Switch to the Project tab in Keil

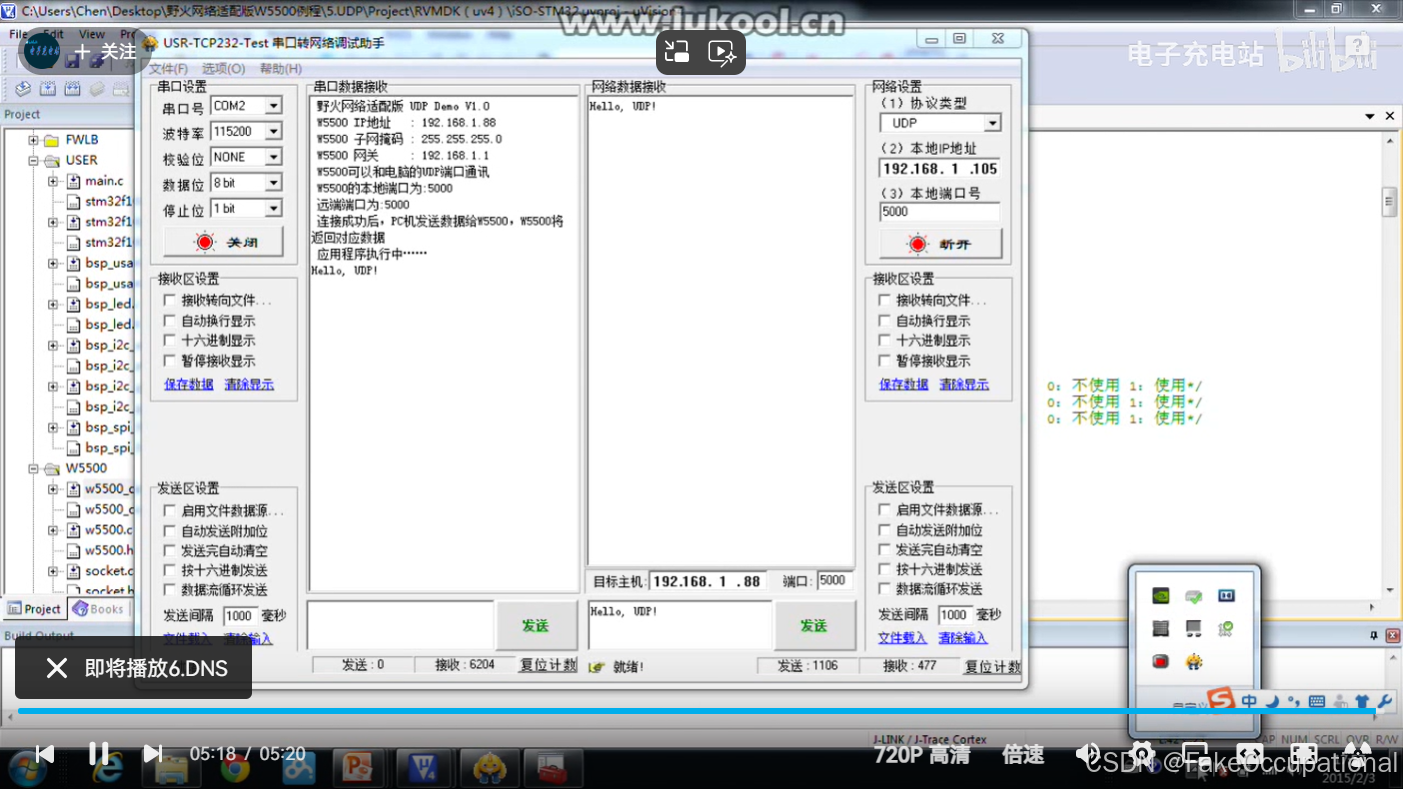[x=35, y=609]
